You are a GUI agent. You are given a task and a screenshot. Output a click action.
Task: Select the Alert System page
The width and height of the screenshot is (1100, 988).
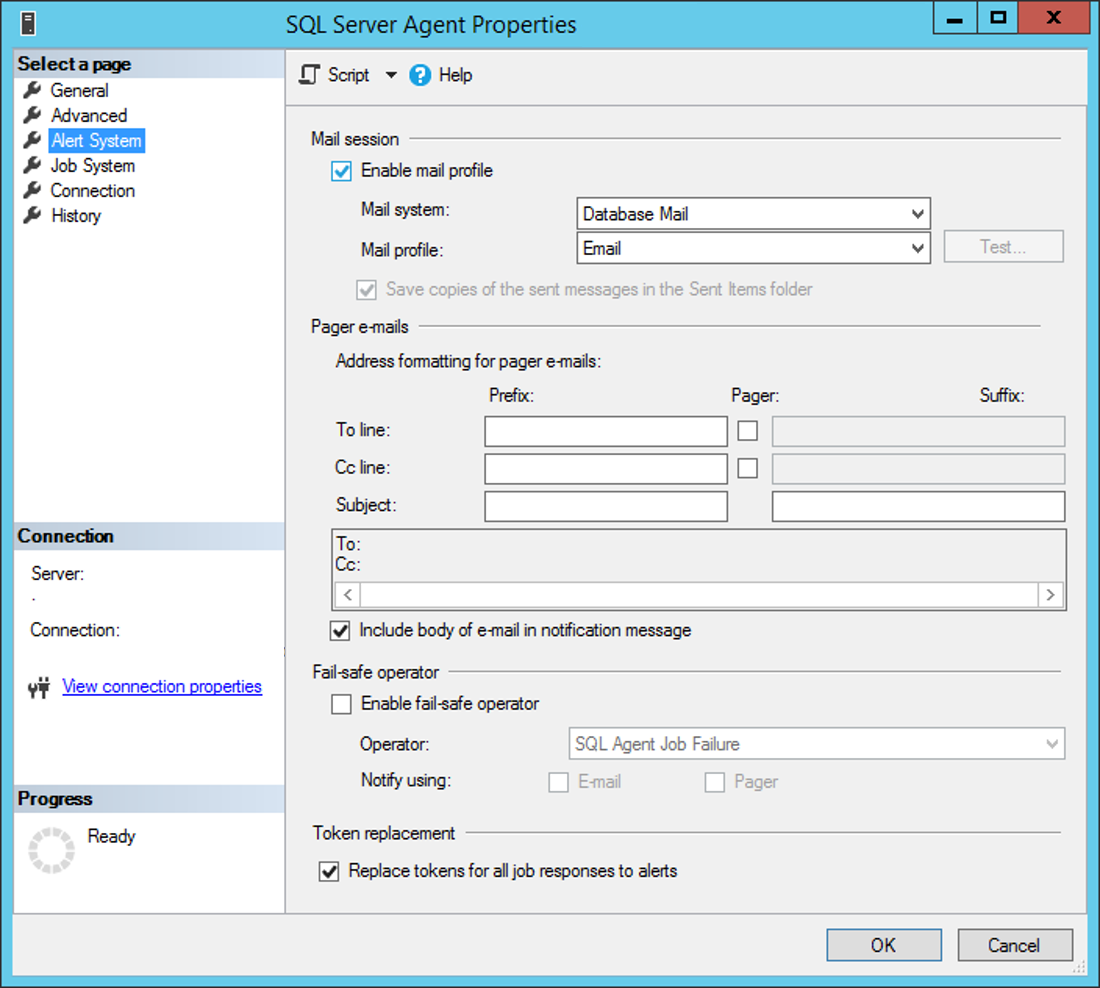(x=95, y=140)
